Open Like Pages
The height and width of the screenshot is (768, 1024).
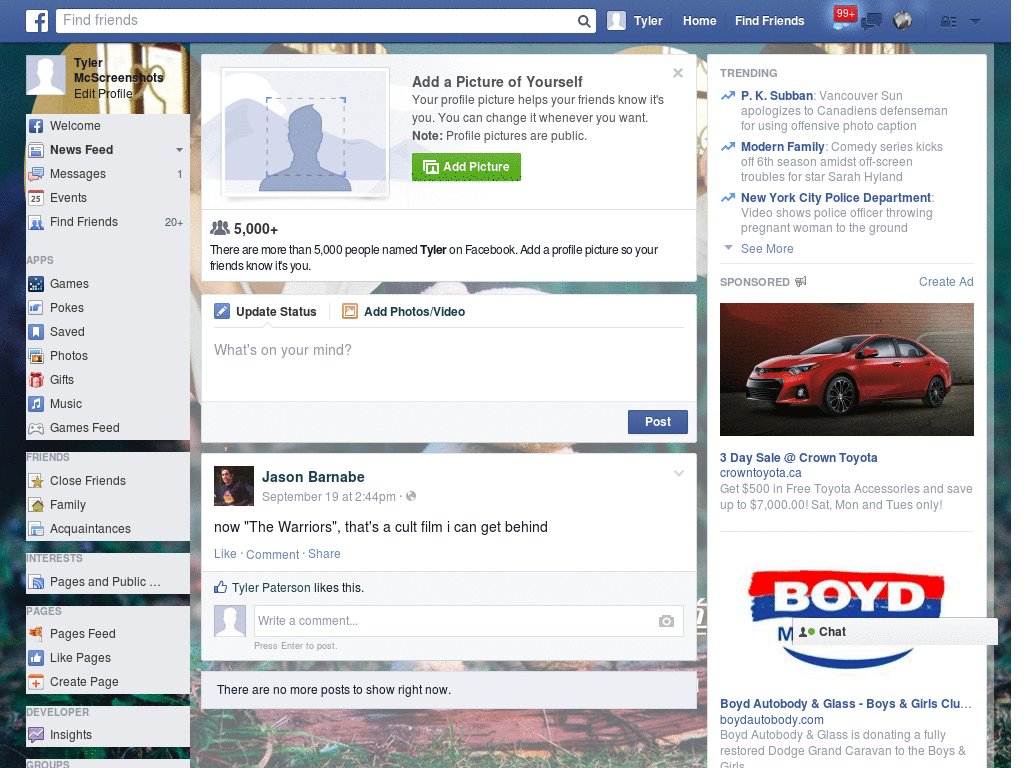[108, 658]
